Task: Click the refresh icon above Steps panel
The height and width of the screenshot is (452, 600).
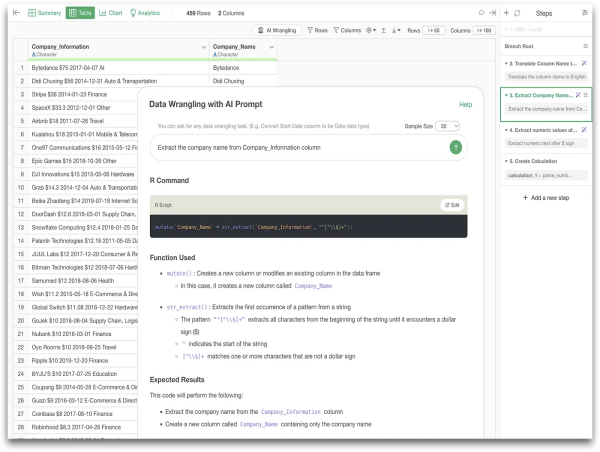Action: click(x=517, y=13)
